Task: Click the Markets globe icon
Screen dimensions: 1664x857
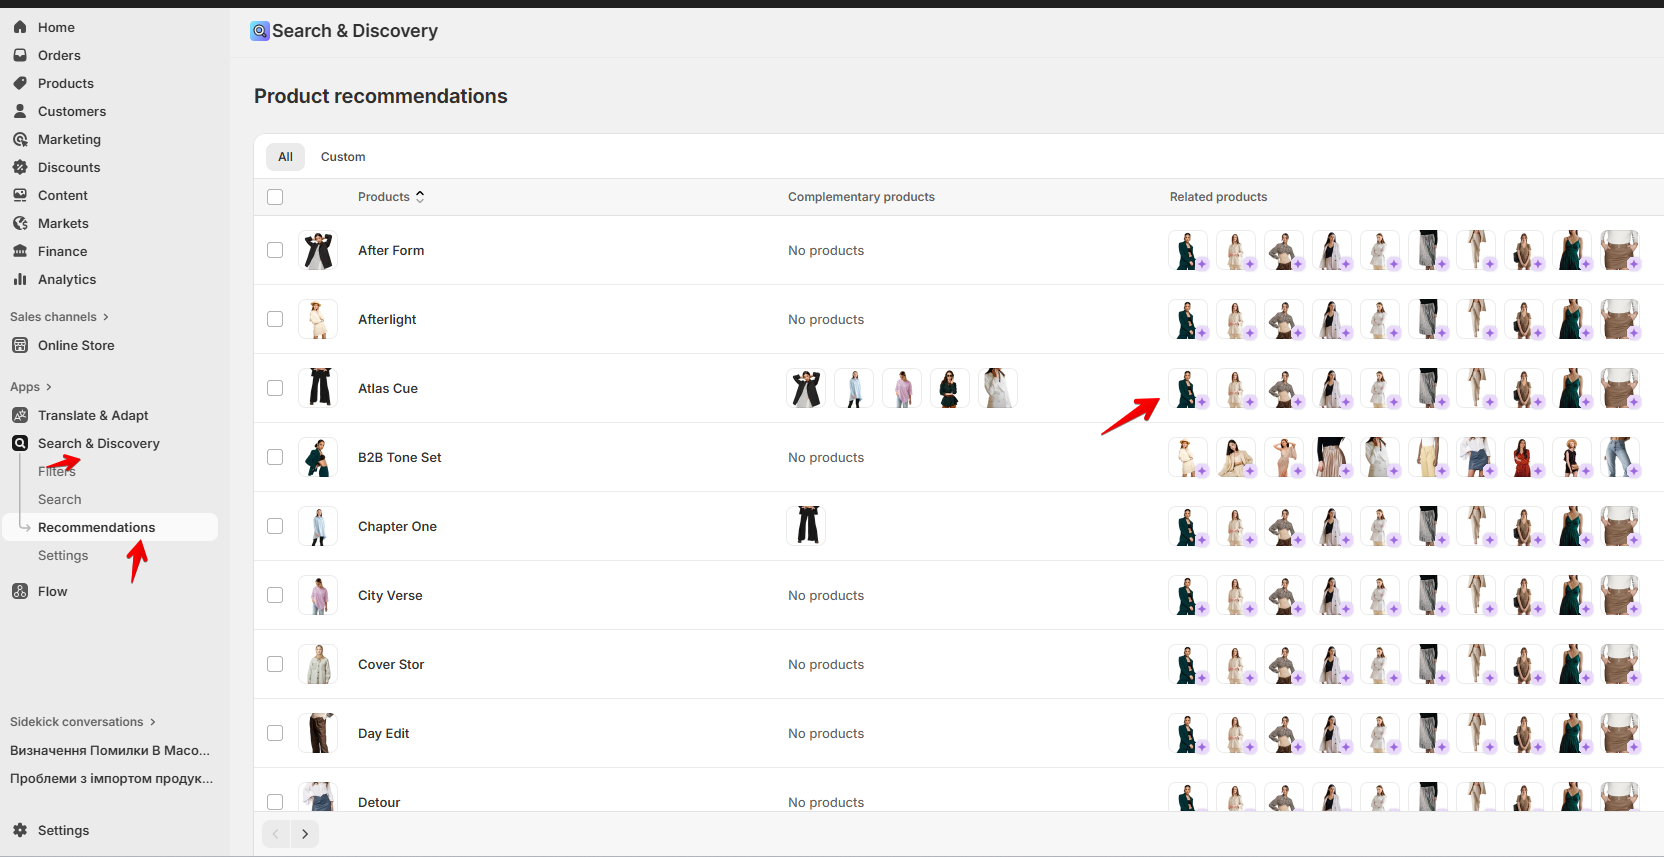Action: (20, 223)
